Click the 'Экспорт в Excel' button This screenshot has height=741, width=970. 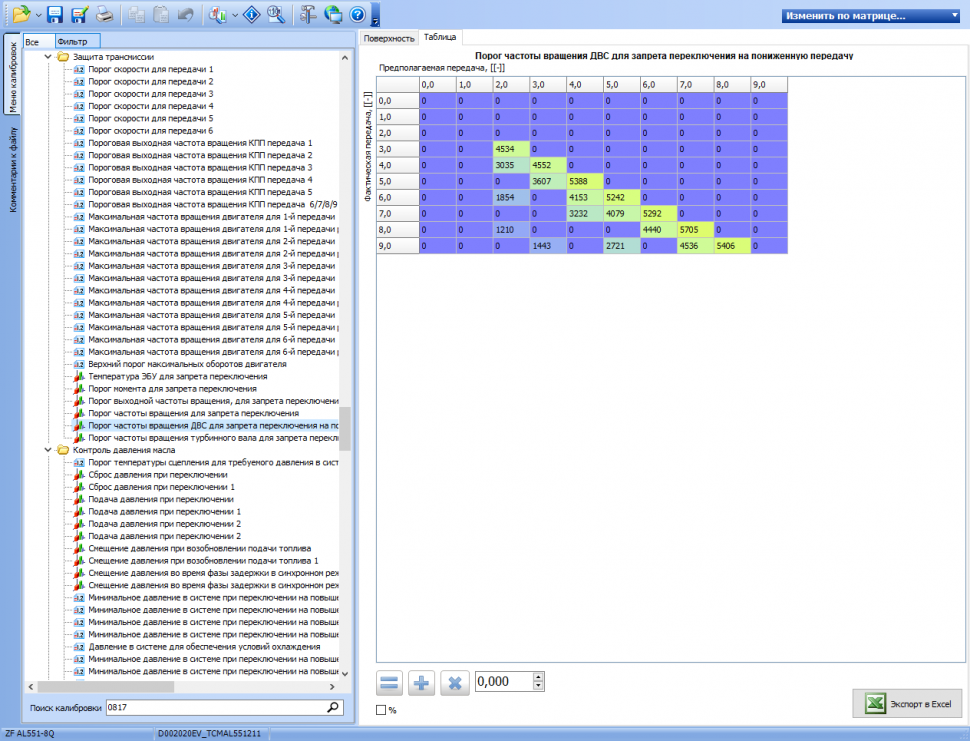point(908,703)
